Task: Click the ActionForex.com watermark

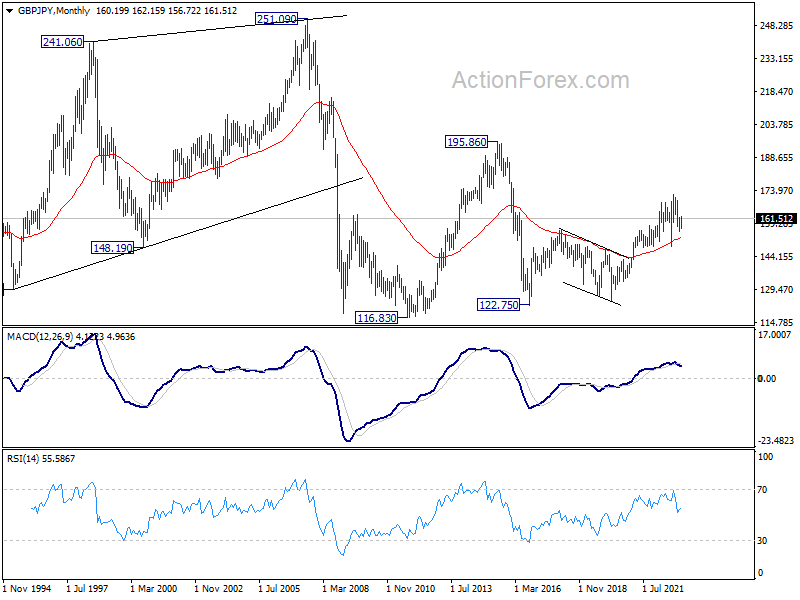Action: tap(541, 80)
